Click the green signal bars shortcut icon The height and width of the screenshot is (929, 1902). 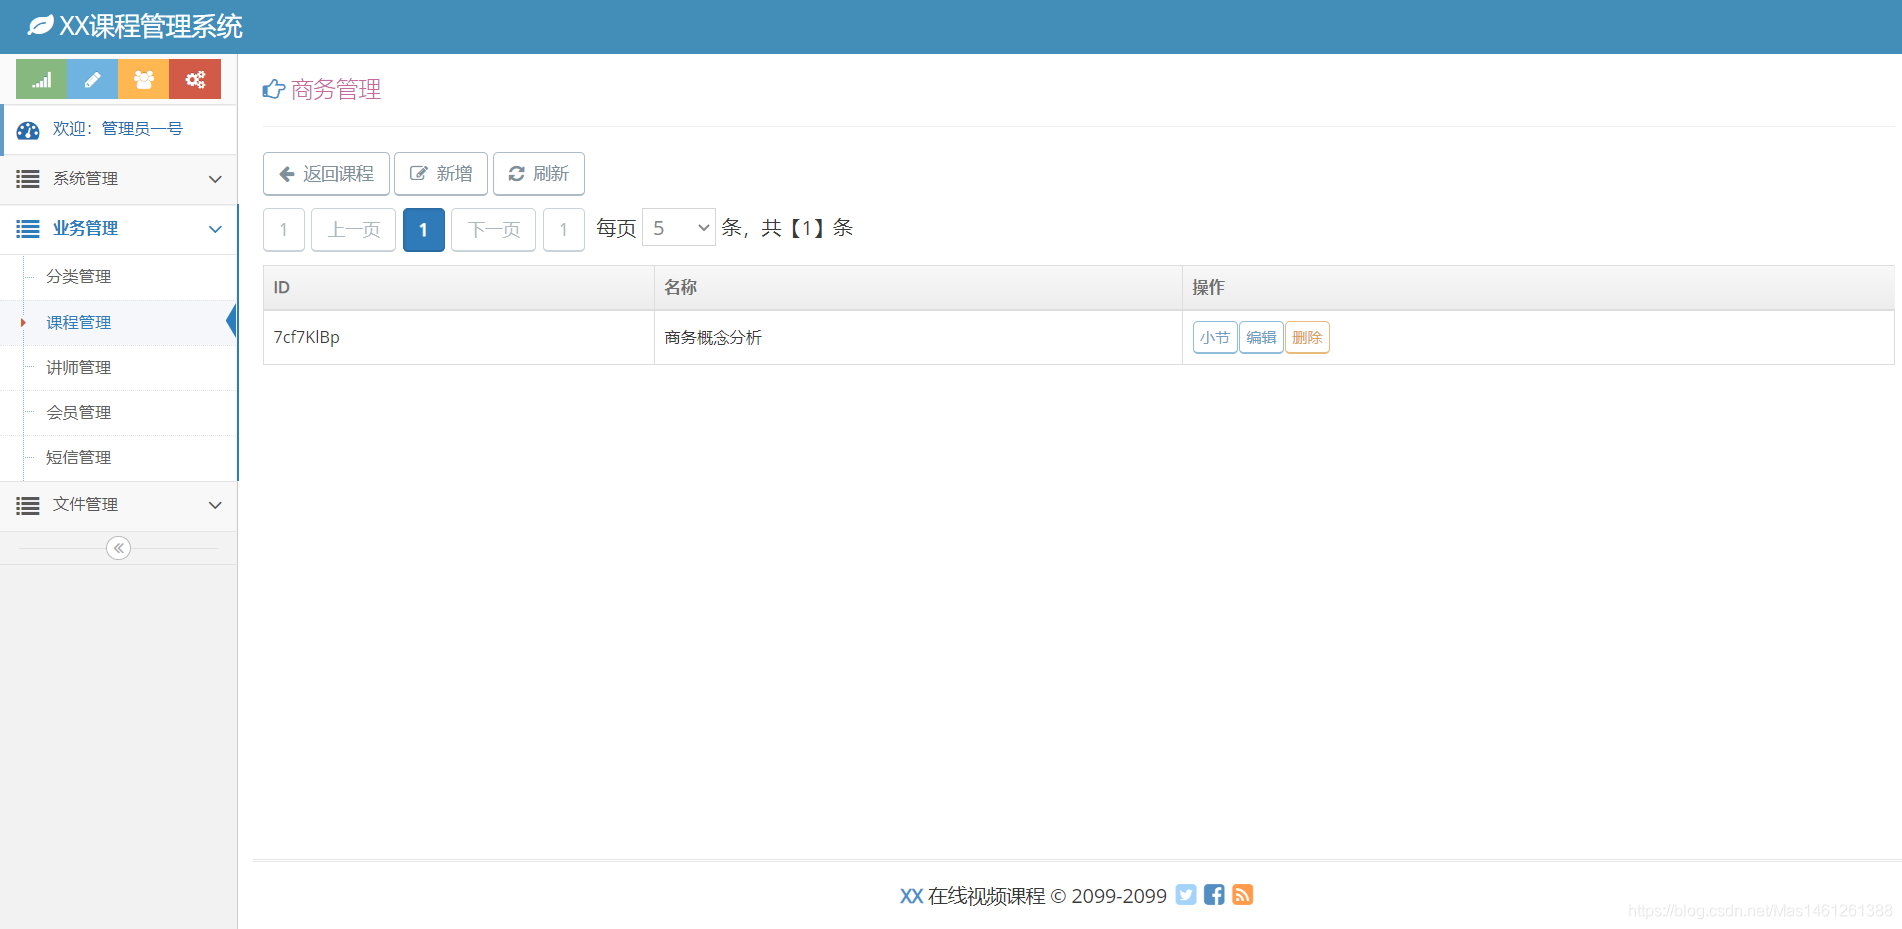coord(42,79)
